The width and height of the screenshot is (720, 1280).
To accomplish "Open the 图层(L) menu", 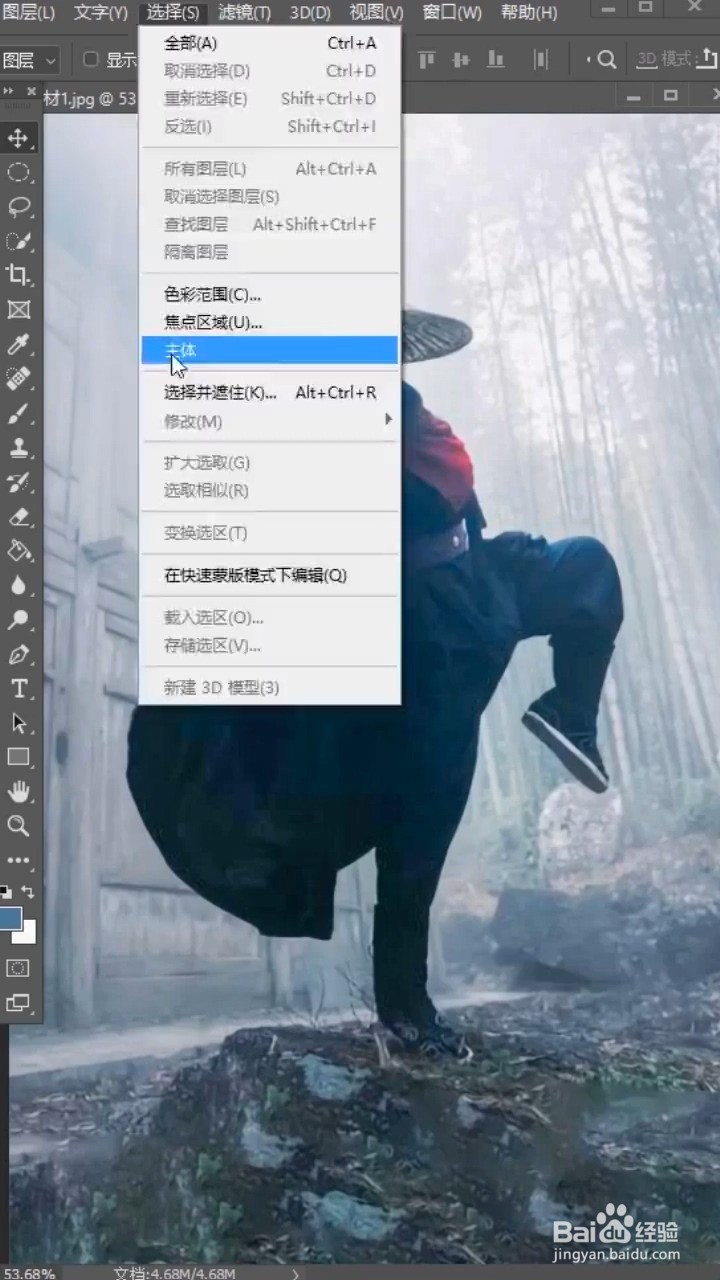I will [x=28, y=13].
